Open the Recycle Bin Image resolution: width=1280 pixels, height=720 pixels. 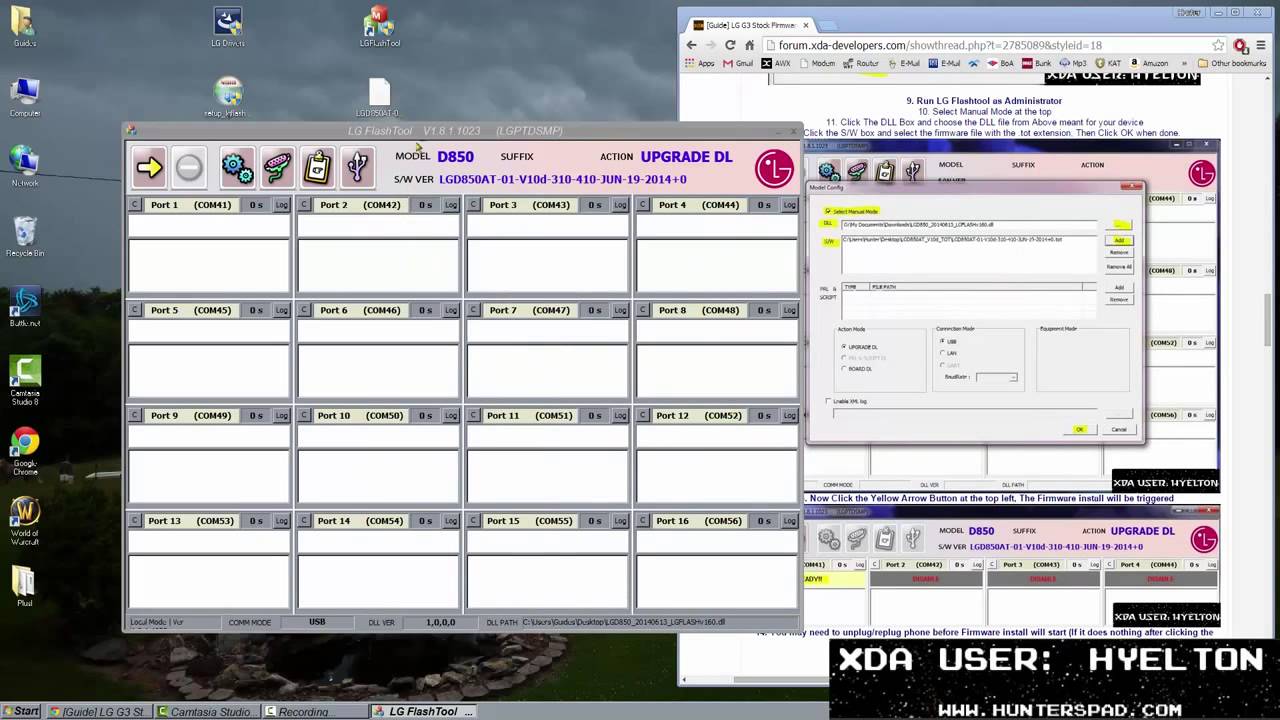[24, 238]
